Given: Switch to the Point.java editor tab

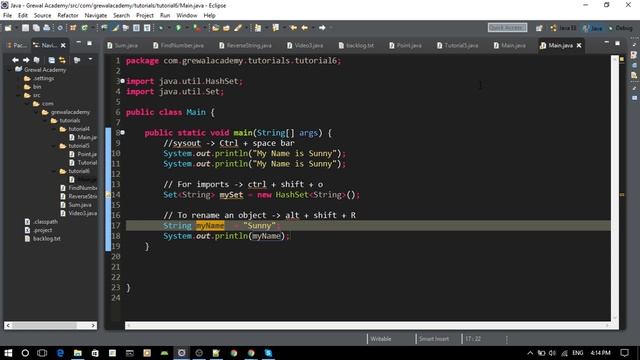Looking at the screenshot, I should 405,45.
